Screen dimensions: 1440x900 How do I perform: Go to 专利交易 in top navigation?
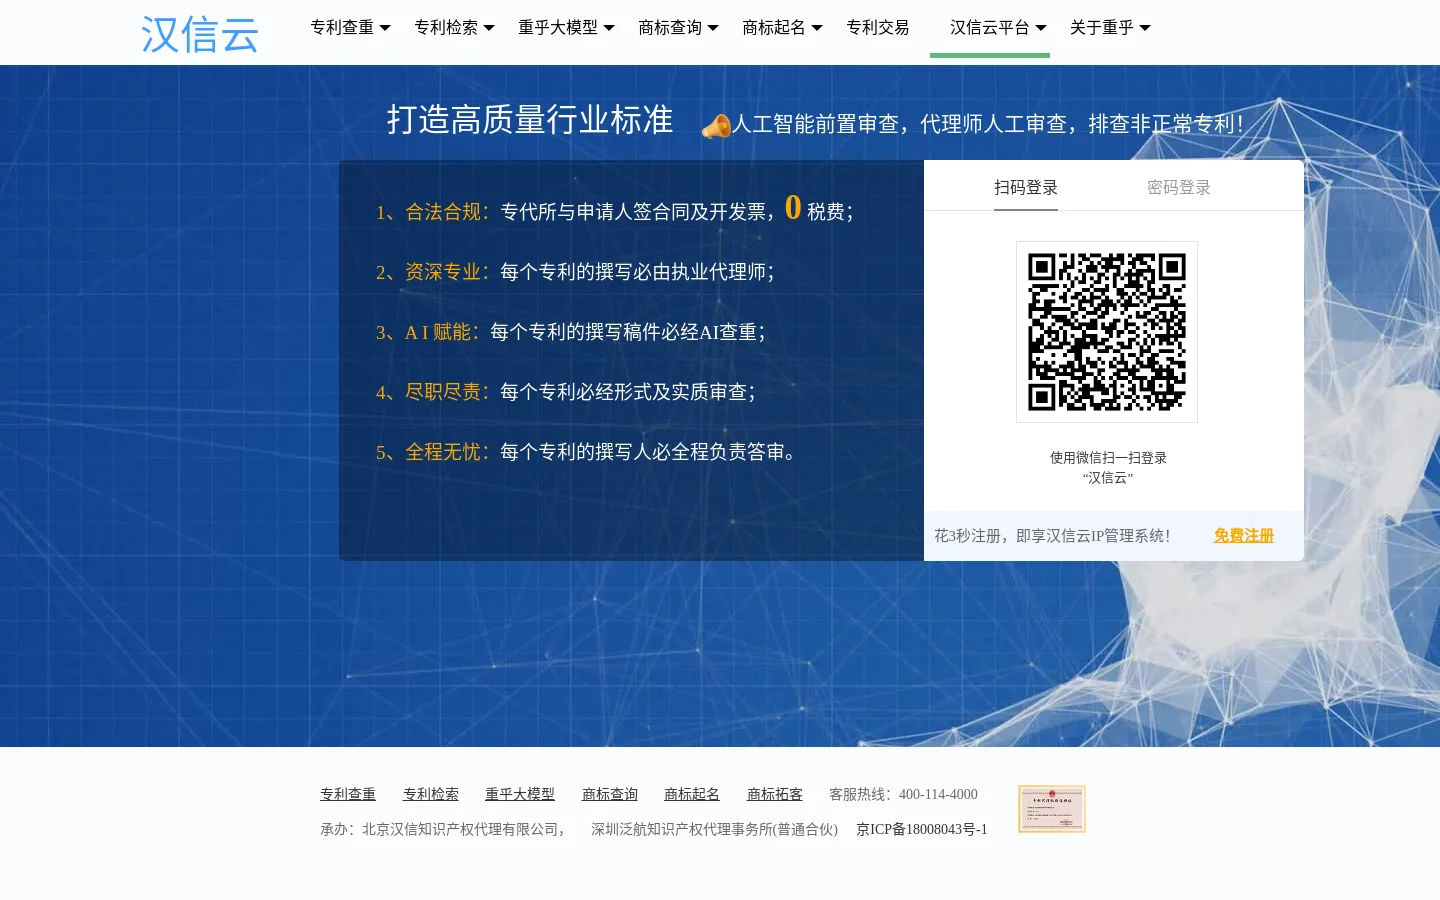(878, 28)
